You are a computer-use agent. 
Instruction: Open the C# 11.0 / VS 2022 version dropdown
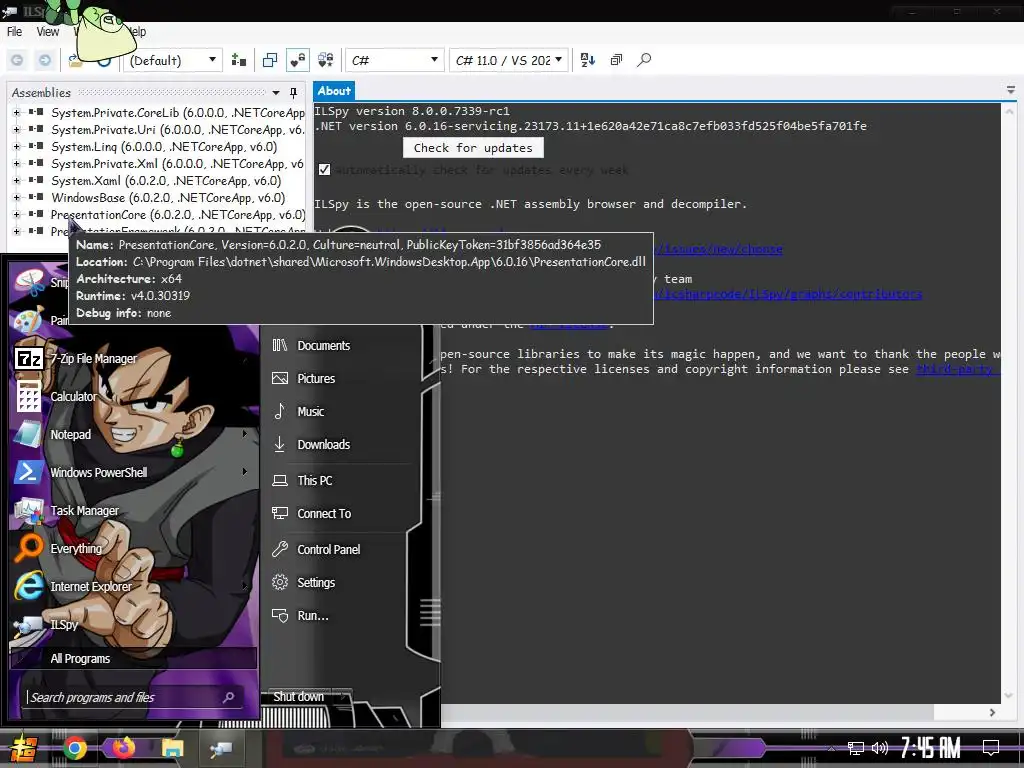coord(509,60)
